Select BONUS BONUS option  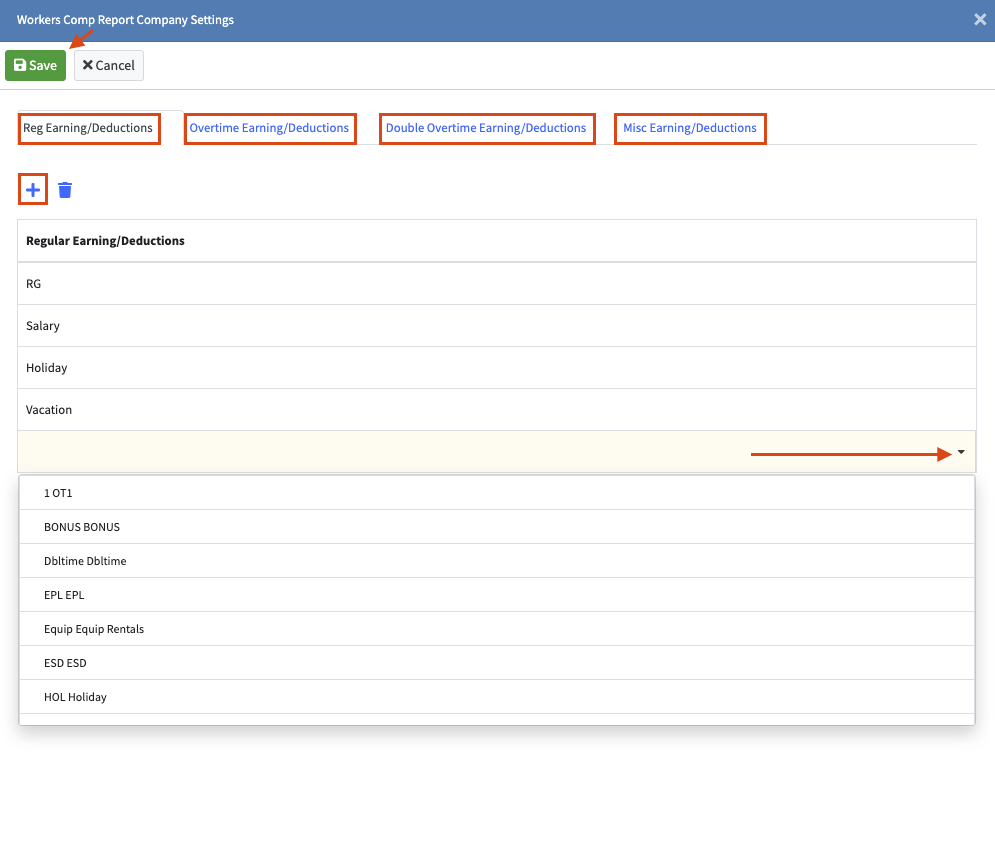coord(82,527)
